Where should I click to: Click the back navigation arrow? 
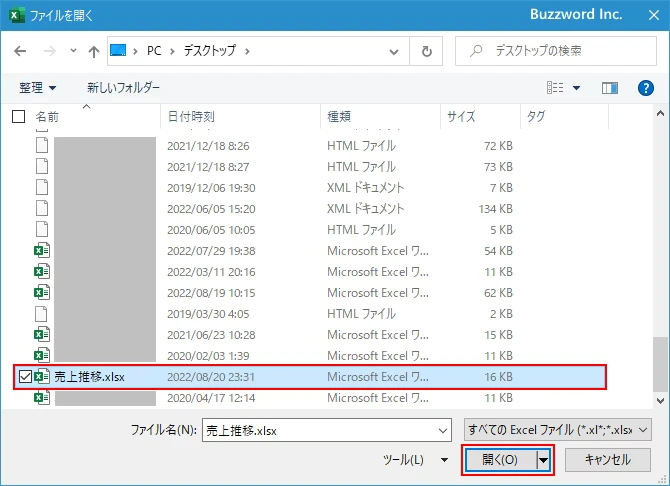pyautogui.click(x=21, y=51)
